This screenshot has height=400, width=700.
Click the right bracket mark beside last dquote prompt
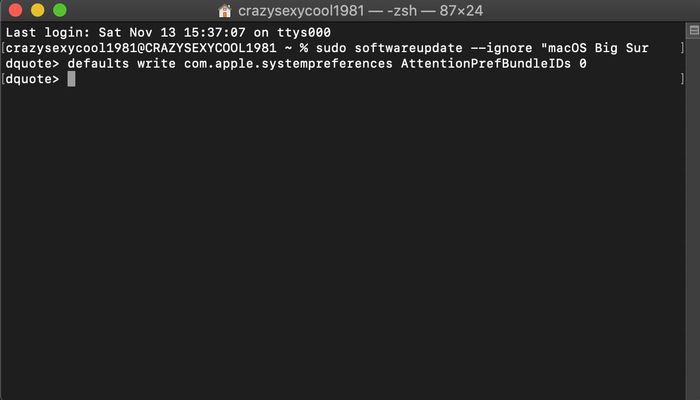click(682, 79)
